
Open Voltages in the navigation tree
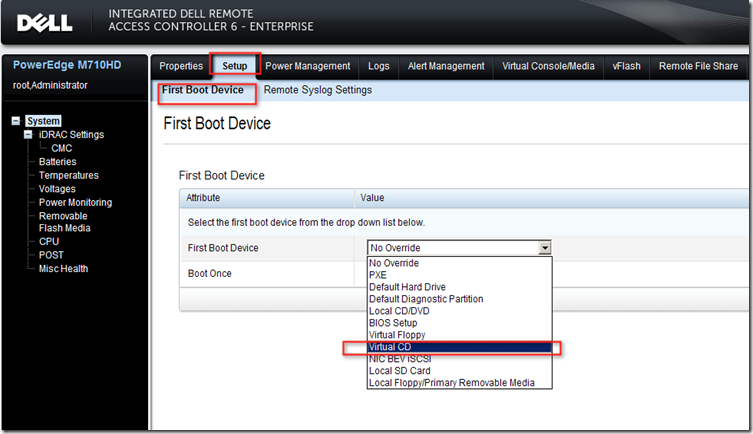(x=57, y=189)
